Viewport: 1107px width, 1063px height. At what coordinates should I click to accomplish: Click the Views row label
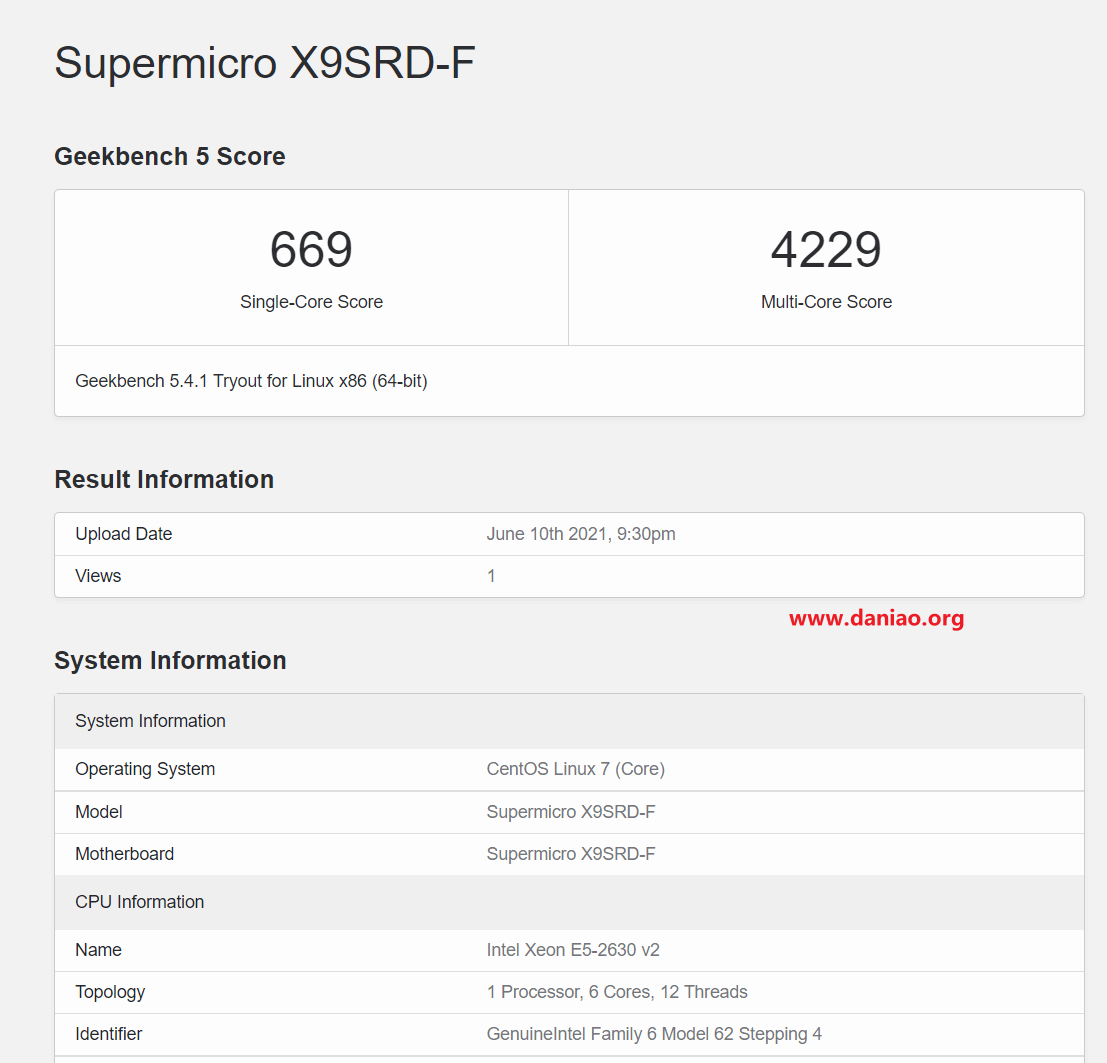pos(98,576)
